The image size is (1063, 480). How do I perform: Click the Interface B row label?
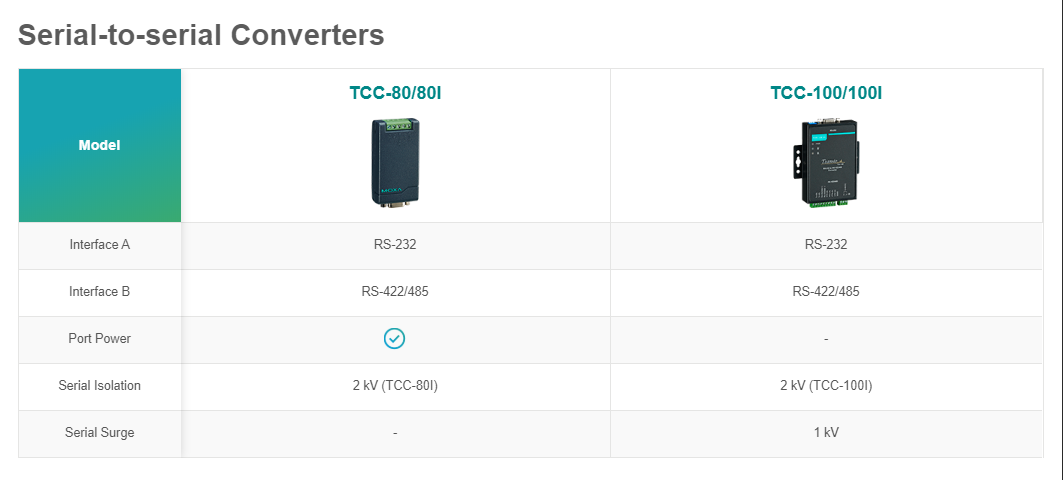(100, 292)
